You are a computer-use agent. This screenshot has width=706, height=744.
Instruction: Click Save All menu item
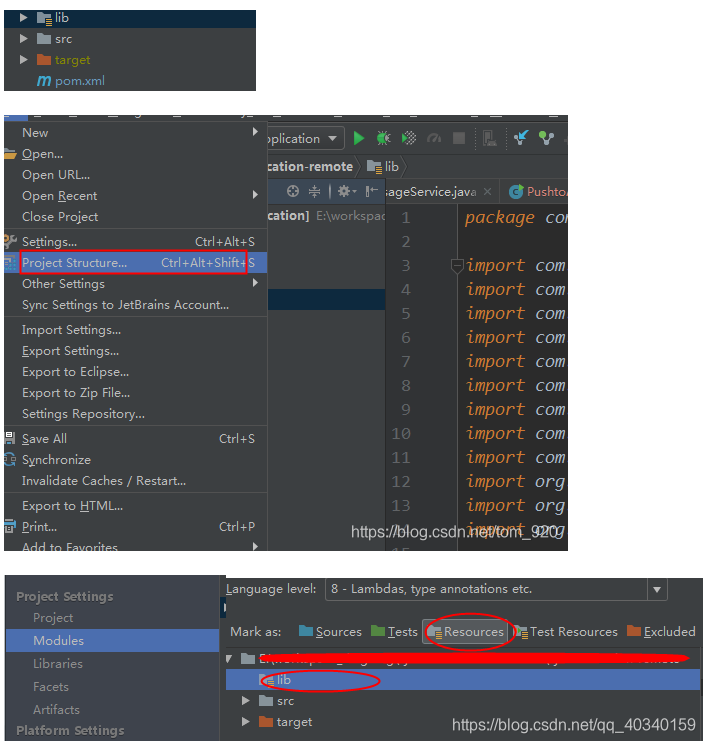pos(136,438)
